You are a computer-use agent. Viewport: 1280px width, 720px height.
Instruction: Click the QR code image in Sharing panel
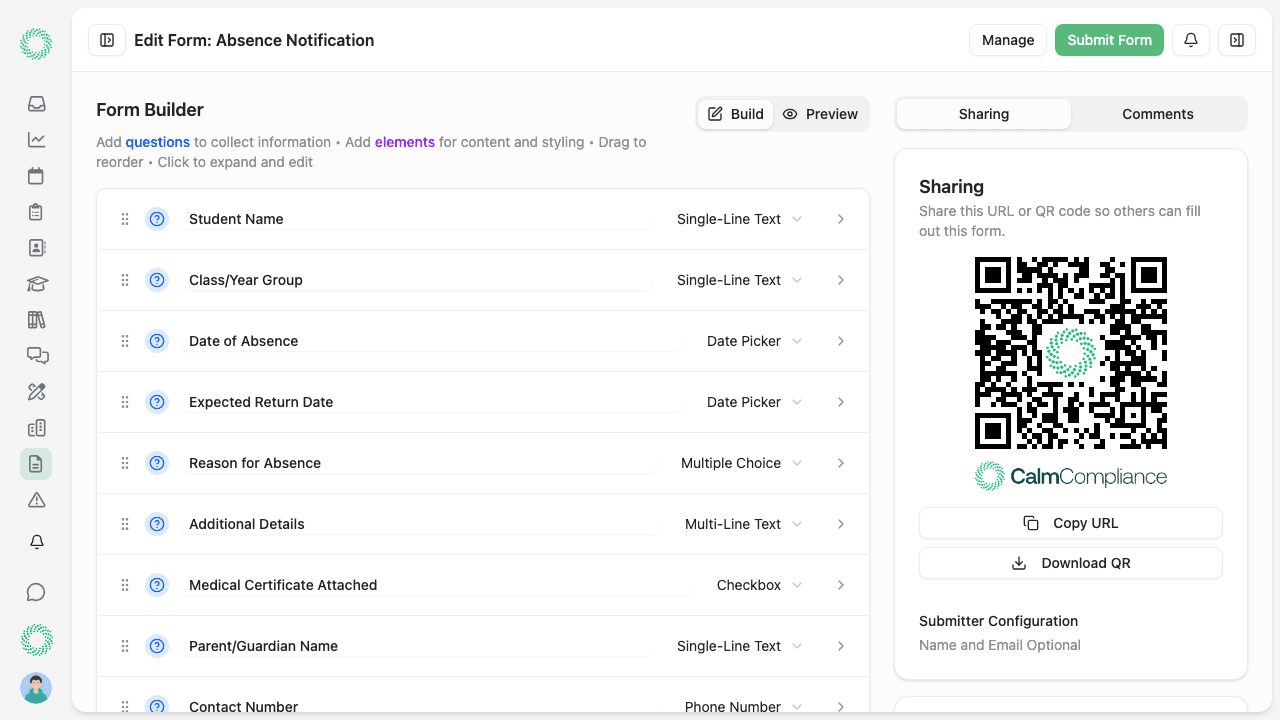coord(1070,354)
